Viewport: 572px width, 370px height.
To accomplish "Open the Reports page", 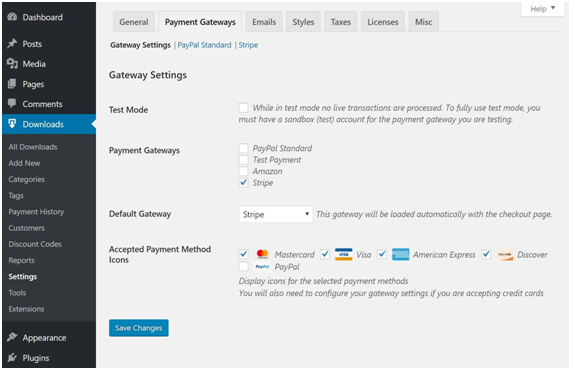I will pos(22,260).
